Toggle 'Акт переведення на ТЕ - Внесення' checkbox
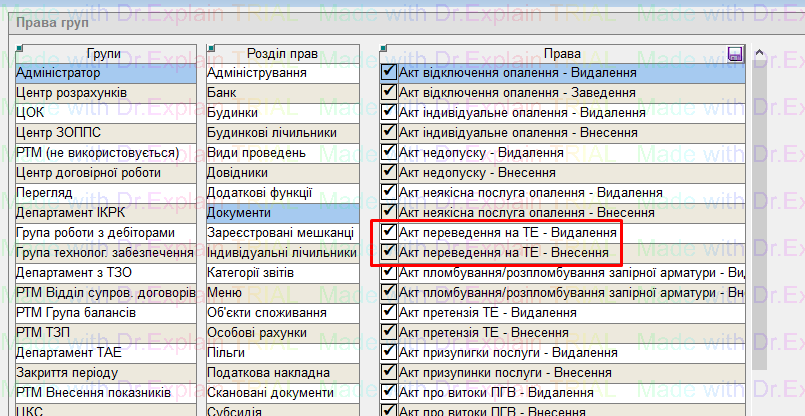Screen dimensions: 805x416 pos(389,252)
